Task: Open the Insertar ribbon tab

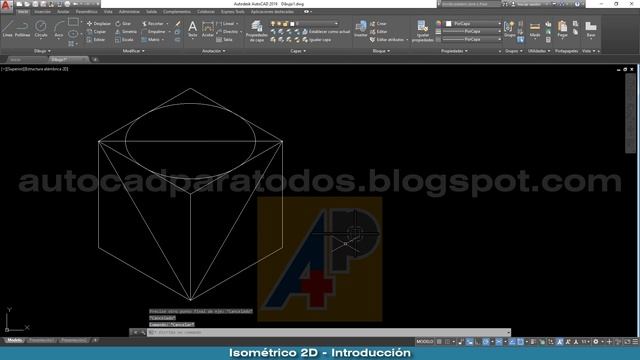Action: coord(42,12)
